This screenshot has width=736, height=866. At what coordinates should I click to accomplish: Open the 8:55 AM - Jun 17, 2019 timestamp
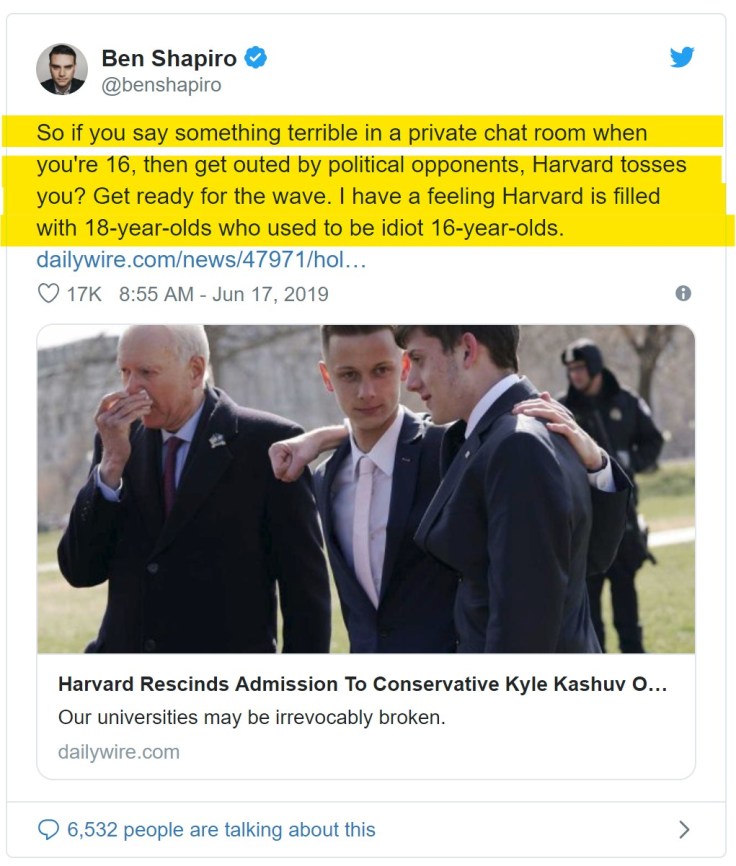tap(223, 294)
